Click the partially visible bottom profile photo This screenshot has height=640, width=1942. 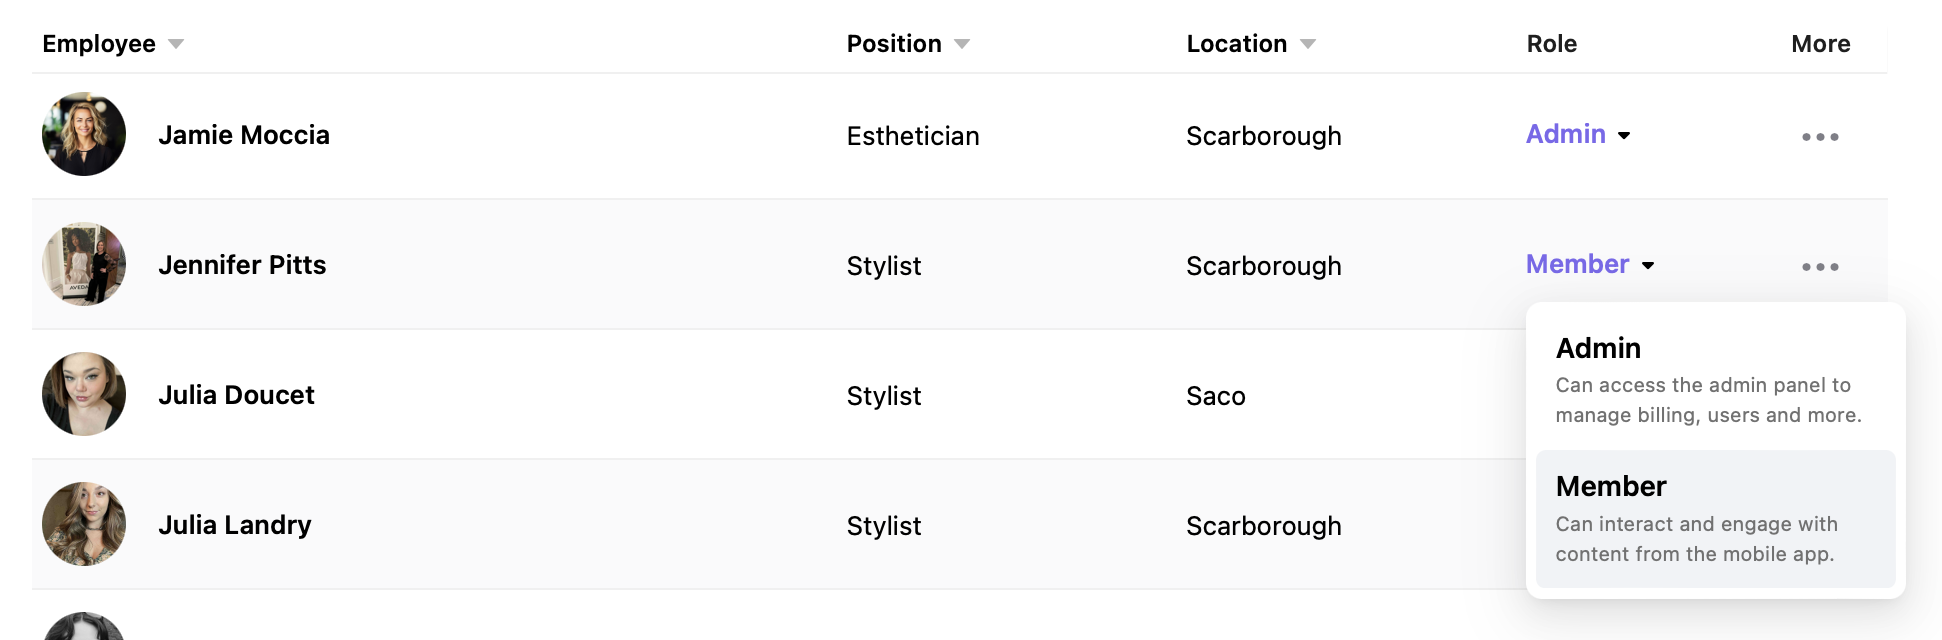(84, 626)
